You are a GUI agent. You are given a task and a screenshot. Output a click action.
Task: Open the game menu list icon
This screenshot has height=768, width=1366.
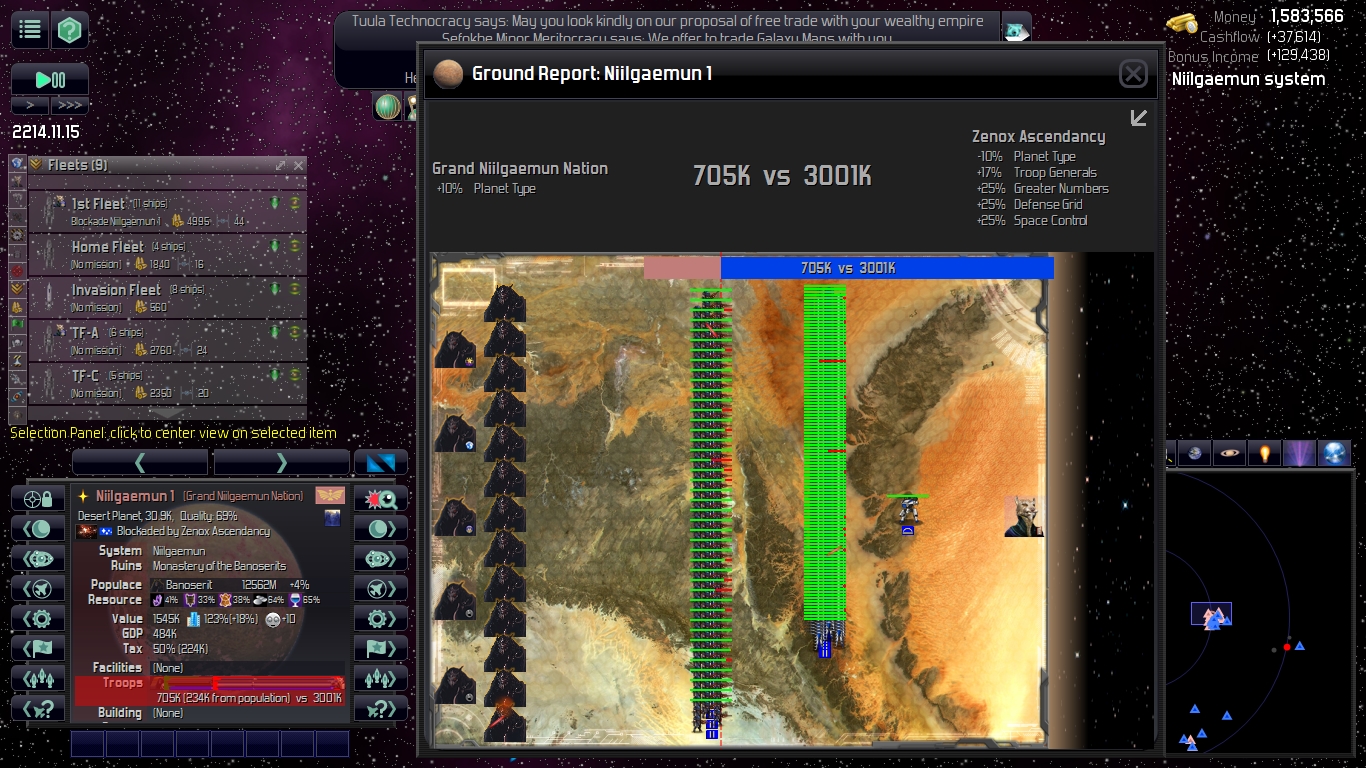(x=30, y=30)
